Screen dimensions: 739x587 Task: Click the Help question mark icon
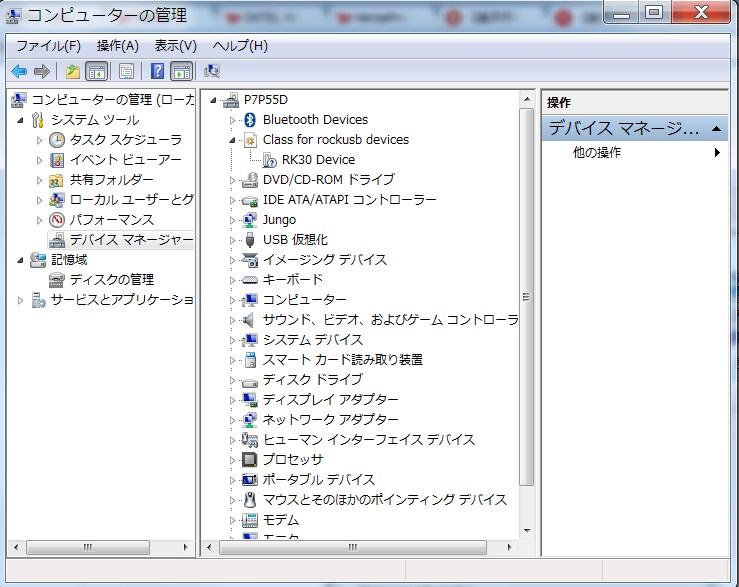(x=157, y=72)
